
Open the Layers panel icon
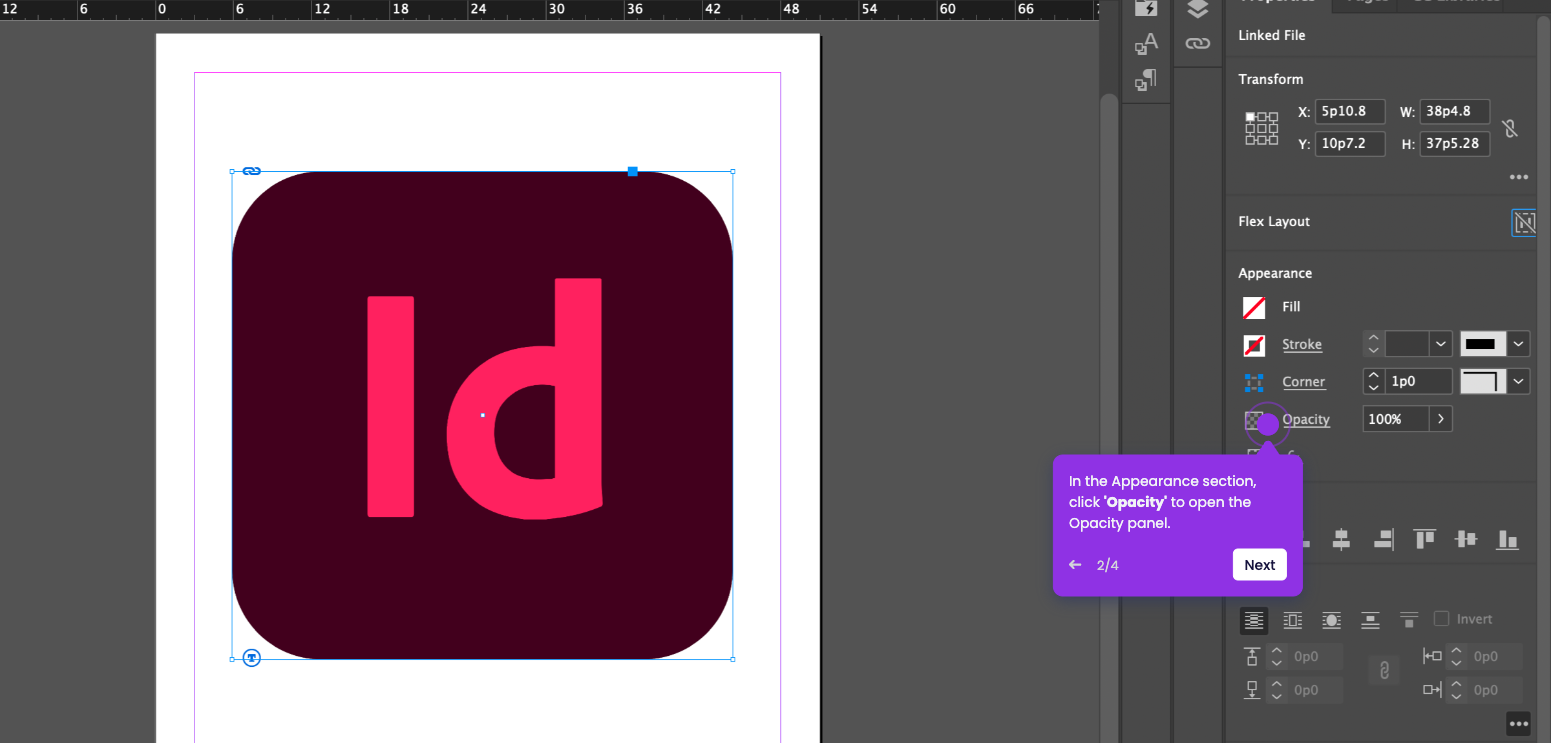click(x=1198, y=9)
